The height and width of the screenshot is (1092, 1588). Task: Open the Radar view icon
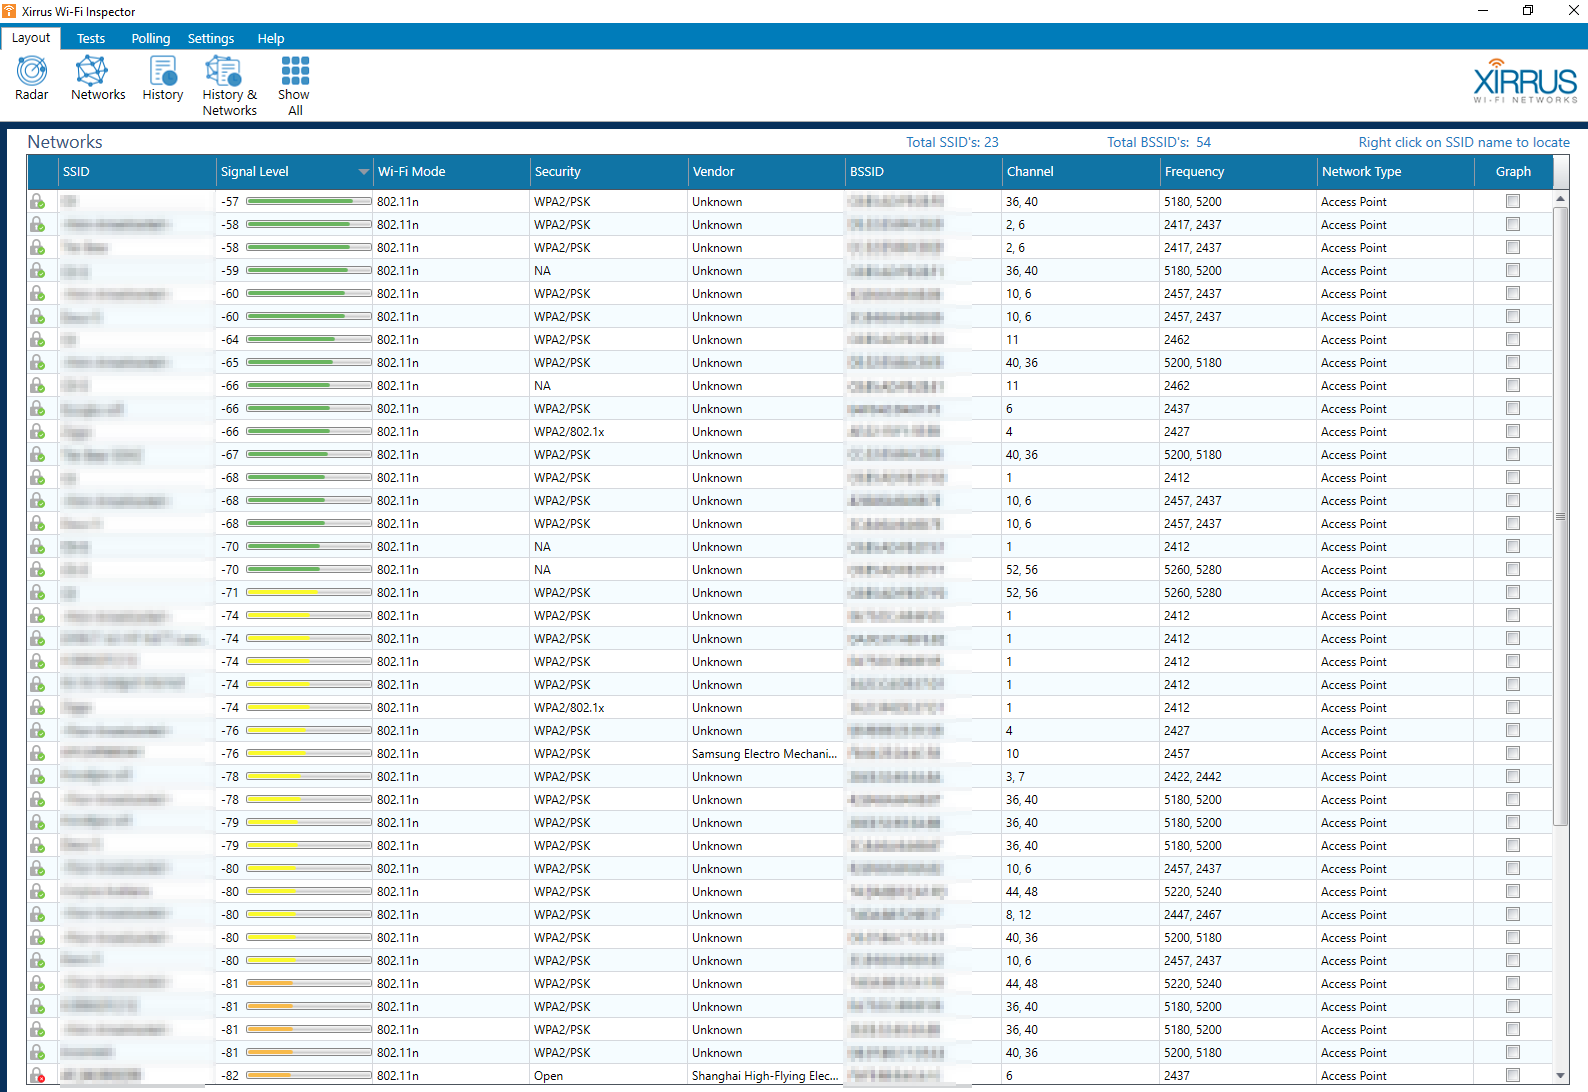pyautogui.click(x=32, y=72)
